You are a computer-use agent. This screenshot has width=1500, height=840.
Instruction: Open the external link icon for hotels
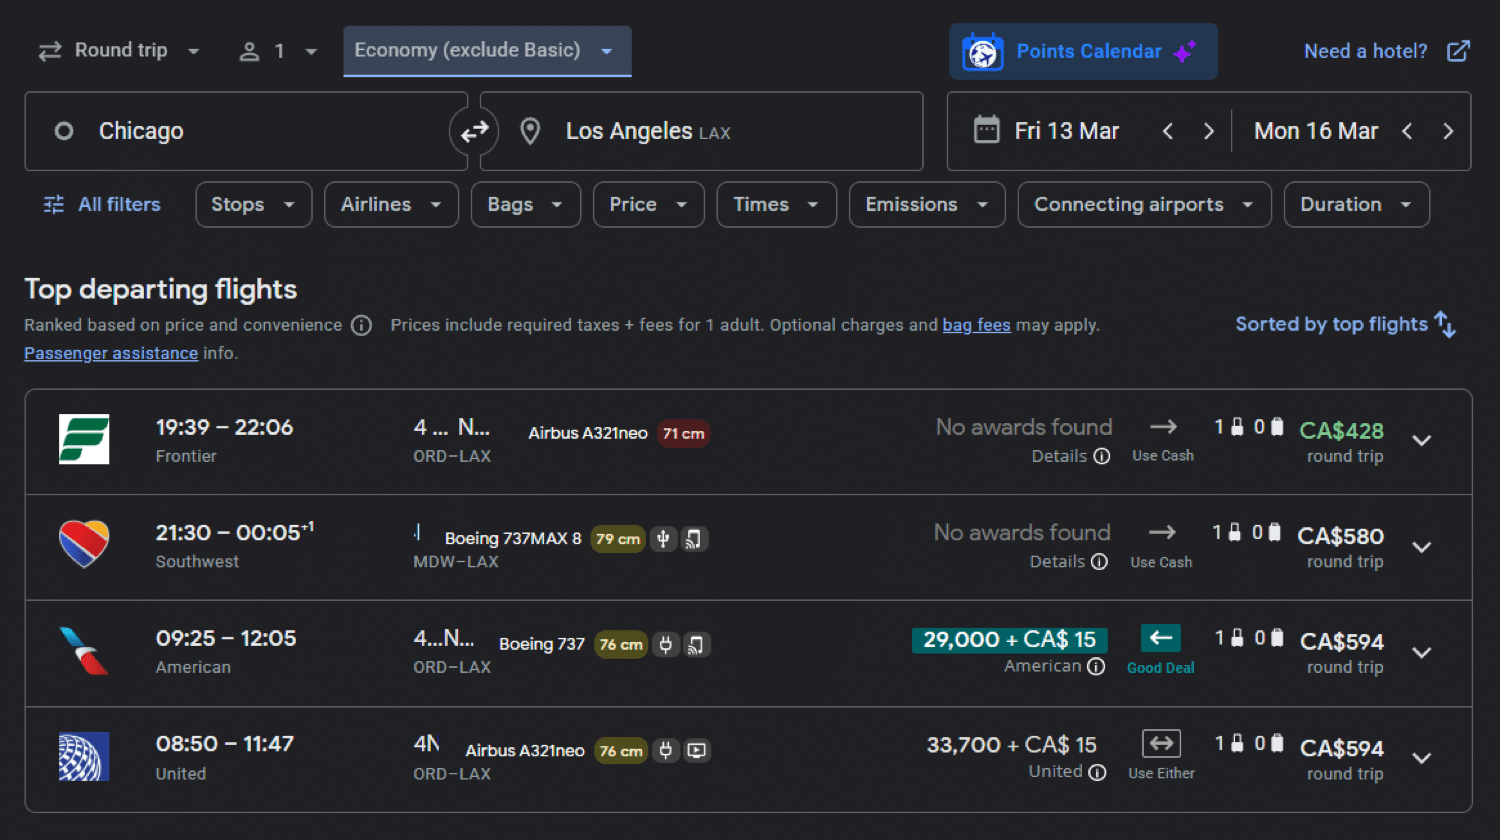tap(1458, 51)
